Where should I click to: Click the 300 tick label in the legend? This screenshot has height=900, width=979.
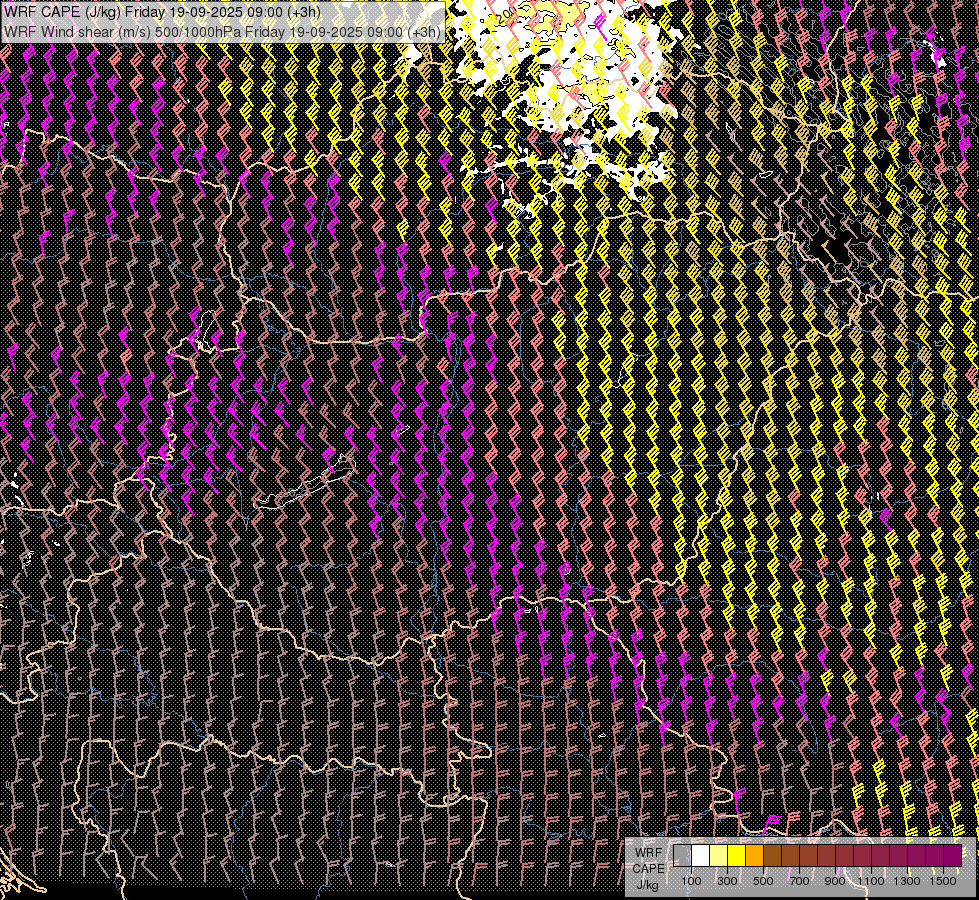tap(727, 881)
